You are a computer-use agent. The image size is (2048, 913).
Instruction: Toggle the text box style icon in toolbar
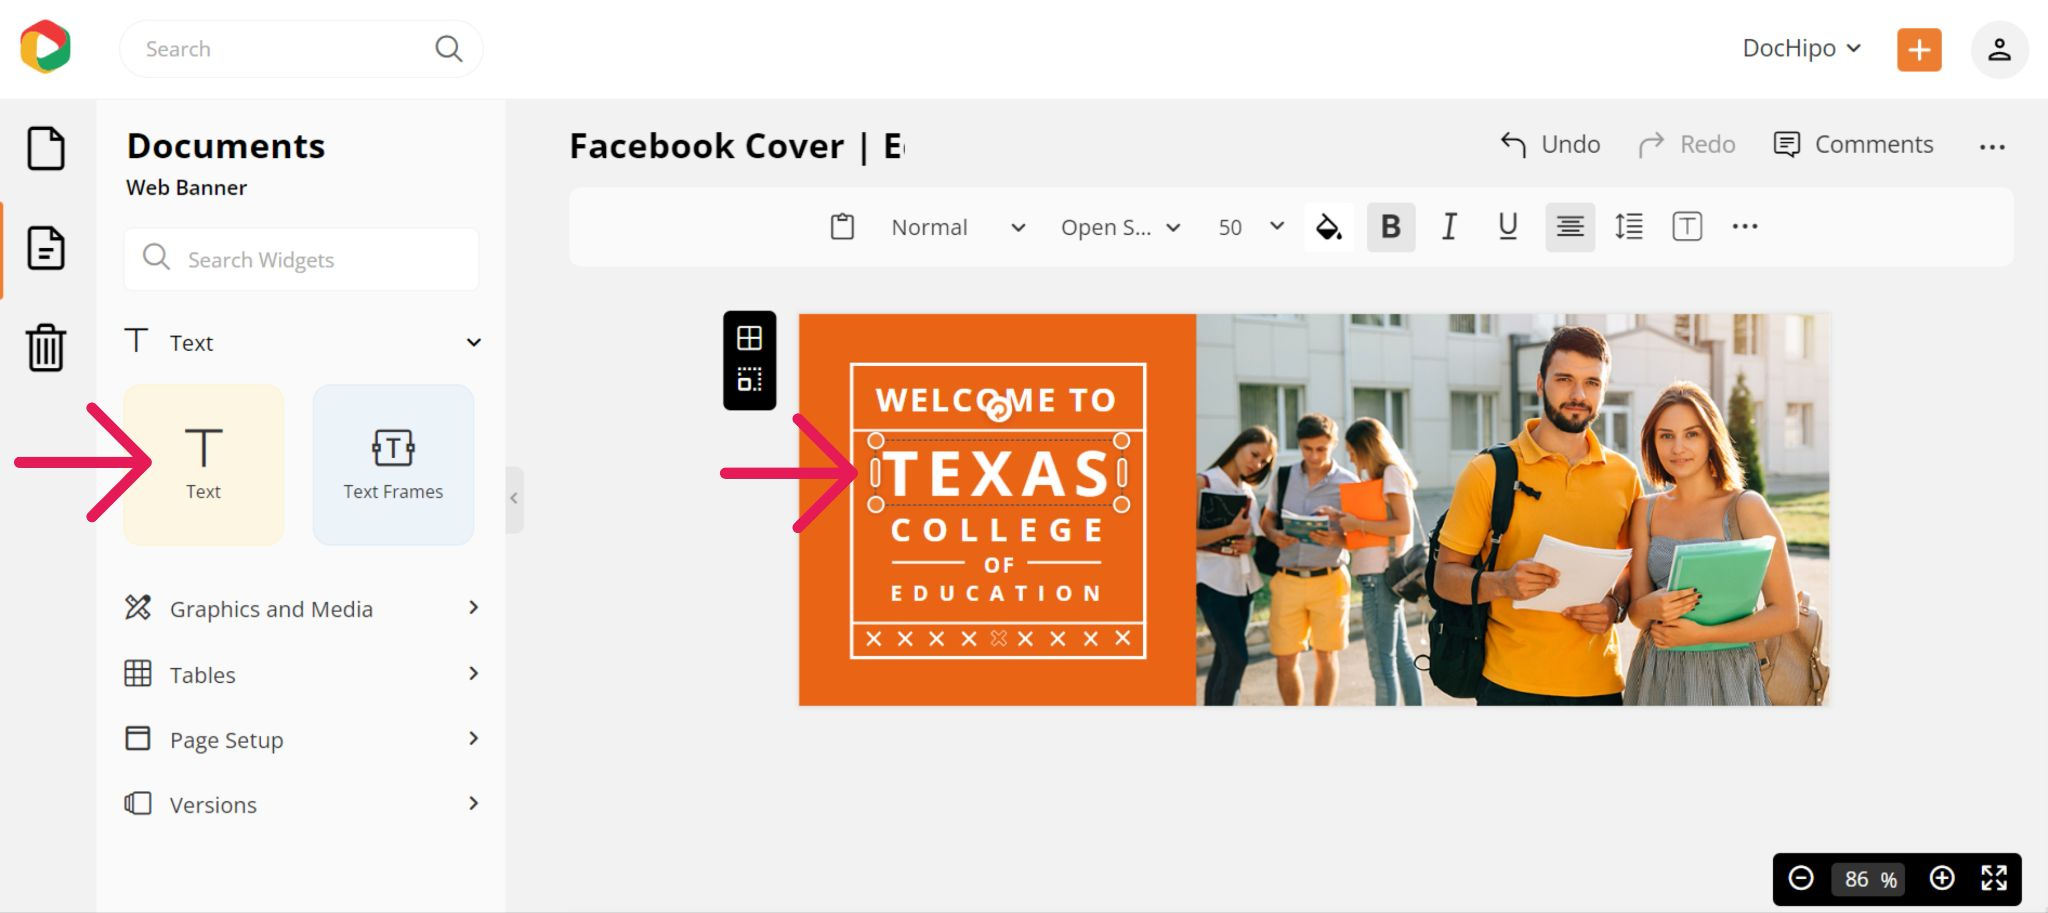coord(1687,227)
